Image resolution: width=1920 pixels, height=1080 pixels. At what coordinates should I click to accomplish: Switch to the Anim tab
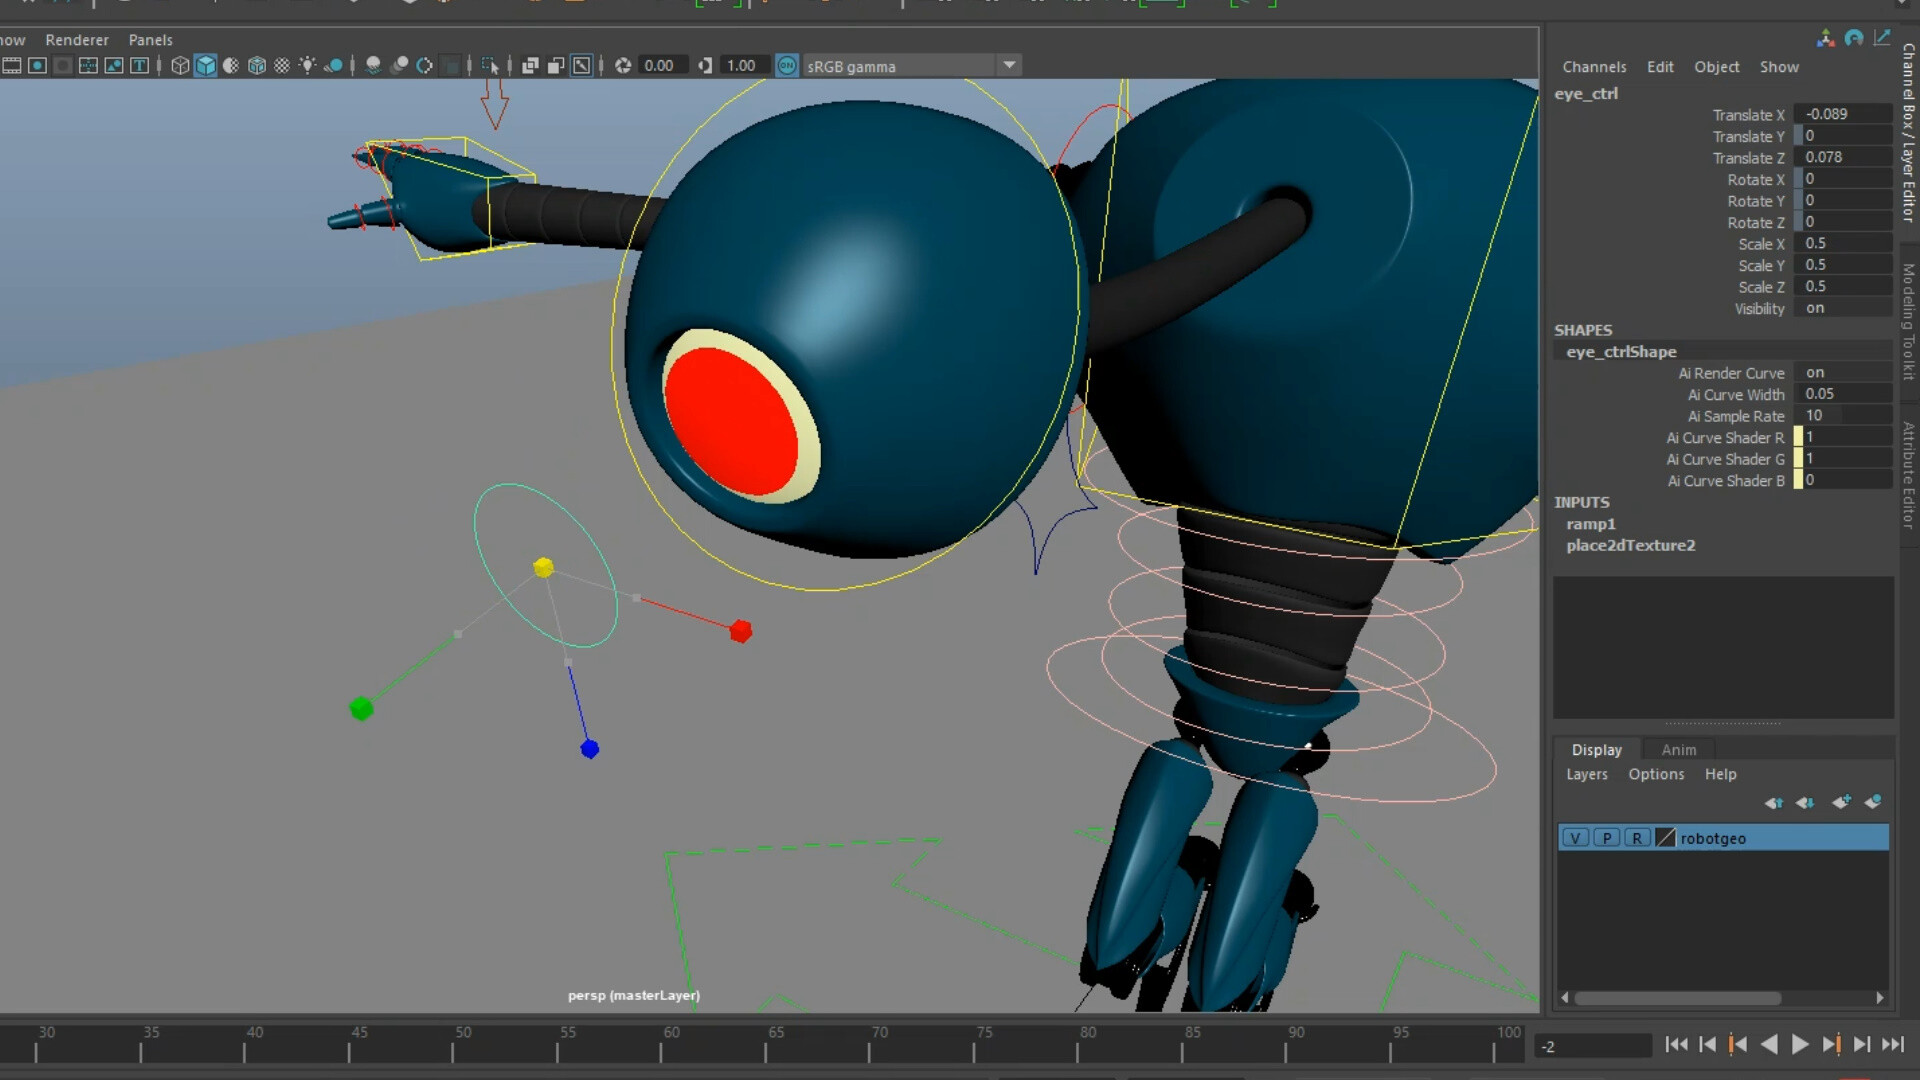[1678, 749]
